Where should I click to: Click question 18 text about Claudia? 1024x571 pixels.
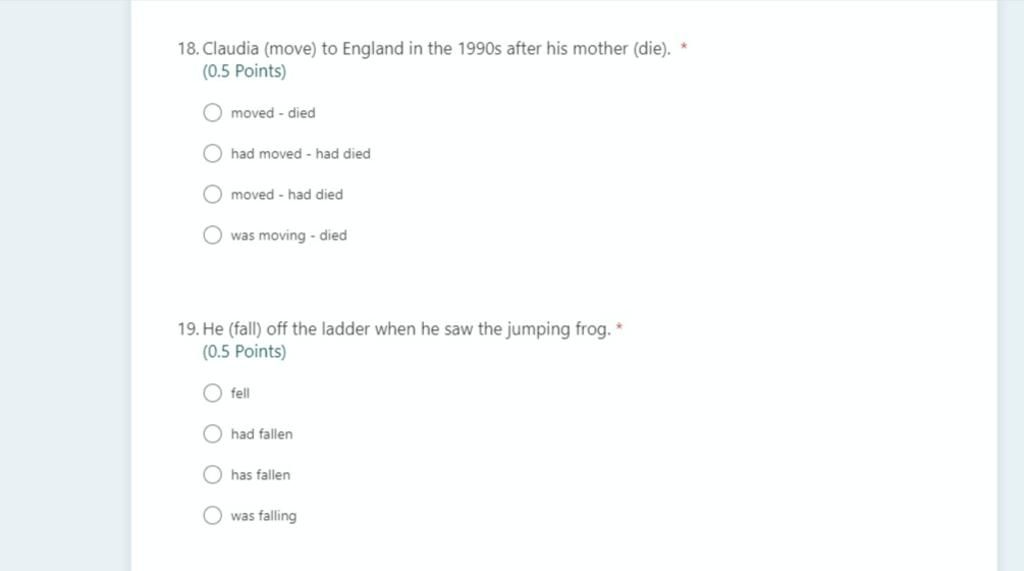pyautogui.click(x=424, y=49)
